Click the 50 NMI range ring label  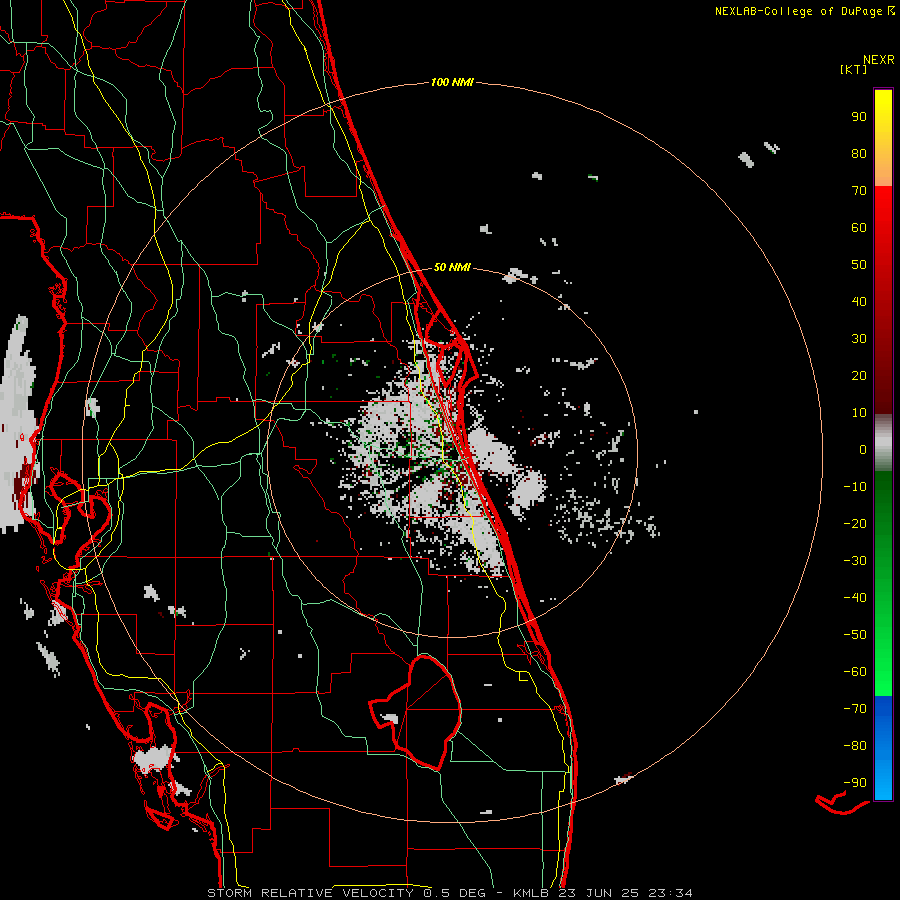tap(452, 267)
